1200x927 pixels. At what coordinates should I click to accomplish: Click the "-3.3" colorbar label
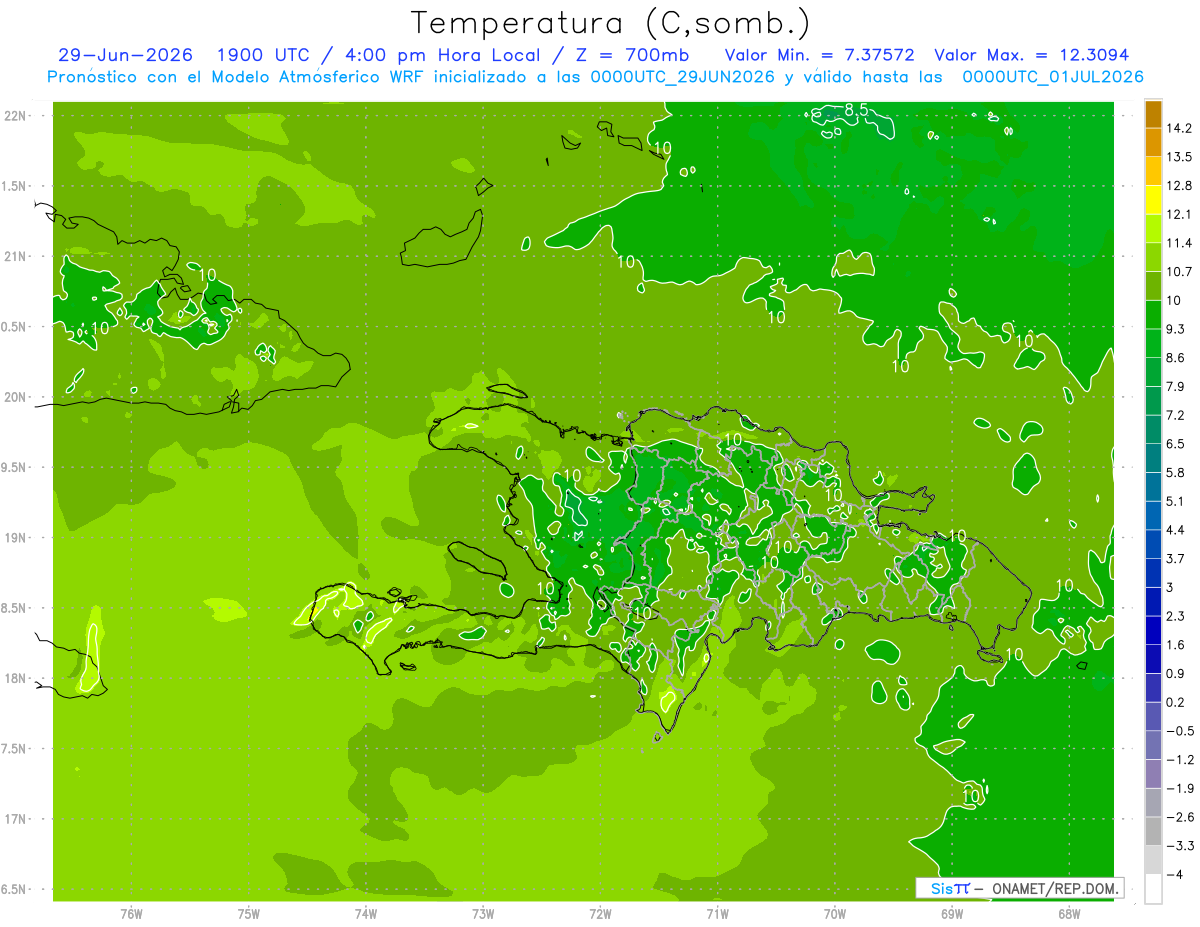1180,846
